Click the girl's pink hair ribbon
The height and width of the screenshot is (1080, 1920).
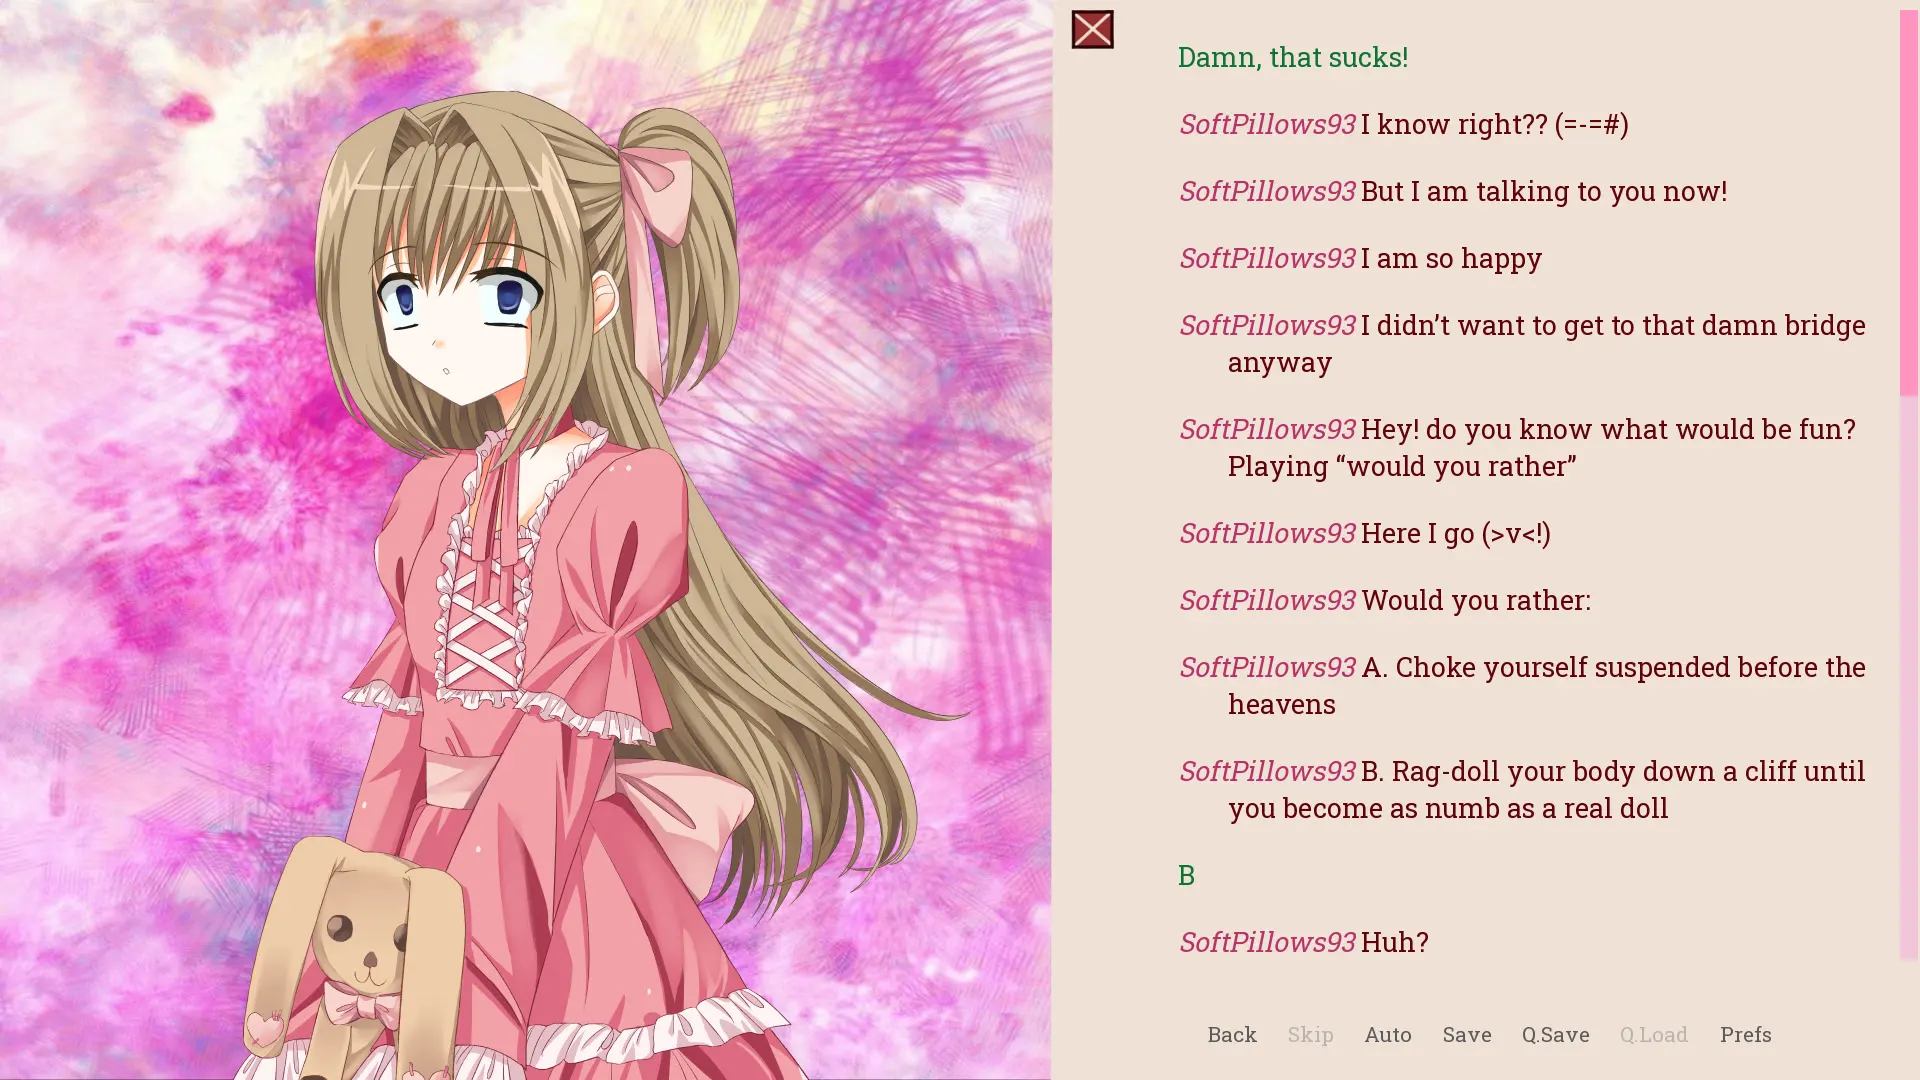655,195
